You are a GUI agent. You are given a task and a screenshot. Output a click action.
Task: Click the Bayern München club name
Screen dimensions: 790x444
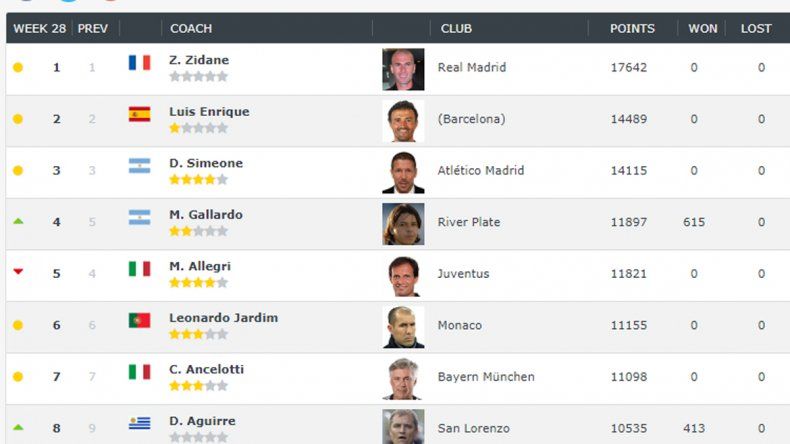coord(485,377)
